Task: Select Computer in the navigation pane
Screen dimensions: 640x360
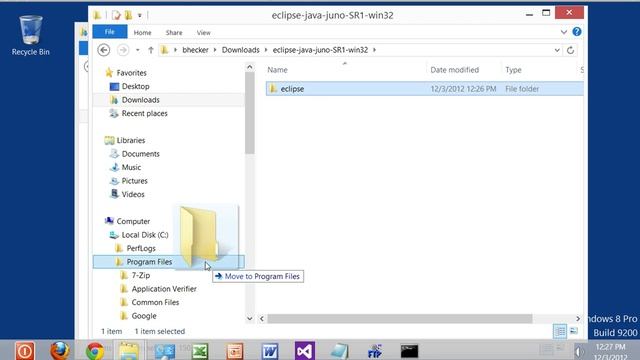Action: [x=133, y=221]
